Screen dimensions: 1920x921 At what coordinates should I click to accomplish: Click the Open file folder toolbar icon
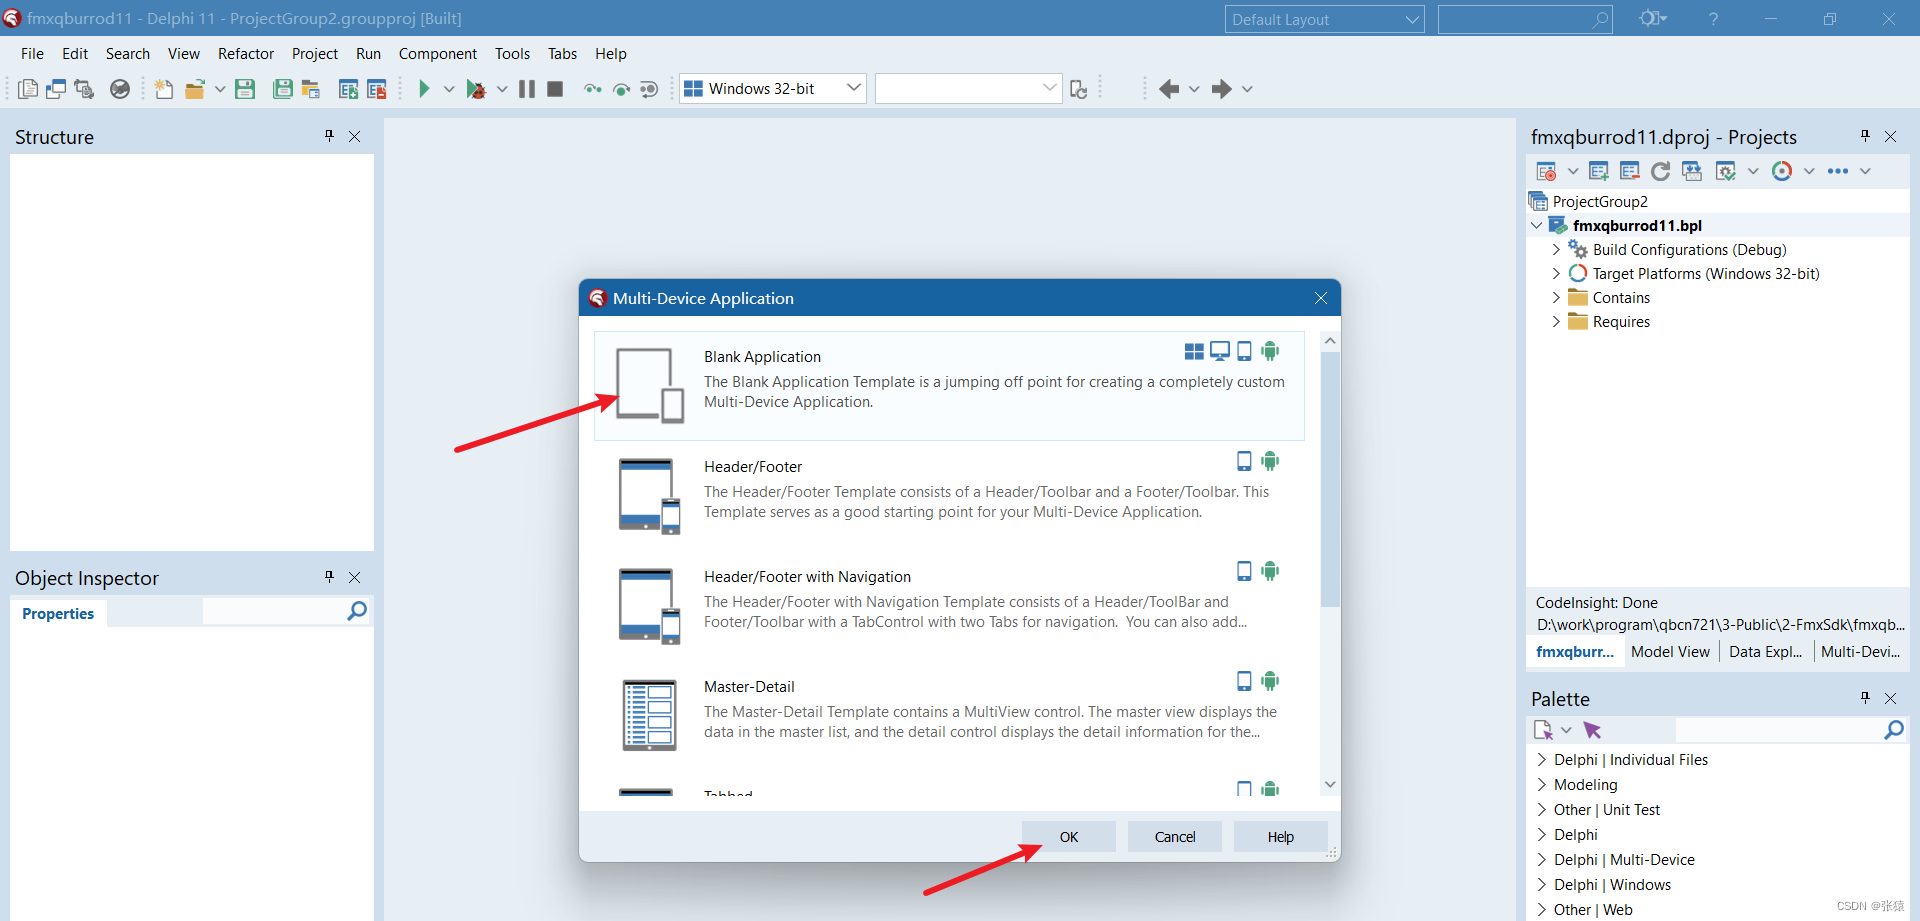[x=195, y=89]
